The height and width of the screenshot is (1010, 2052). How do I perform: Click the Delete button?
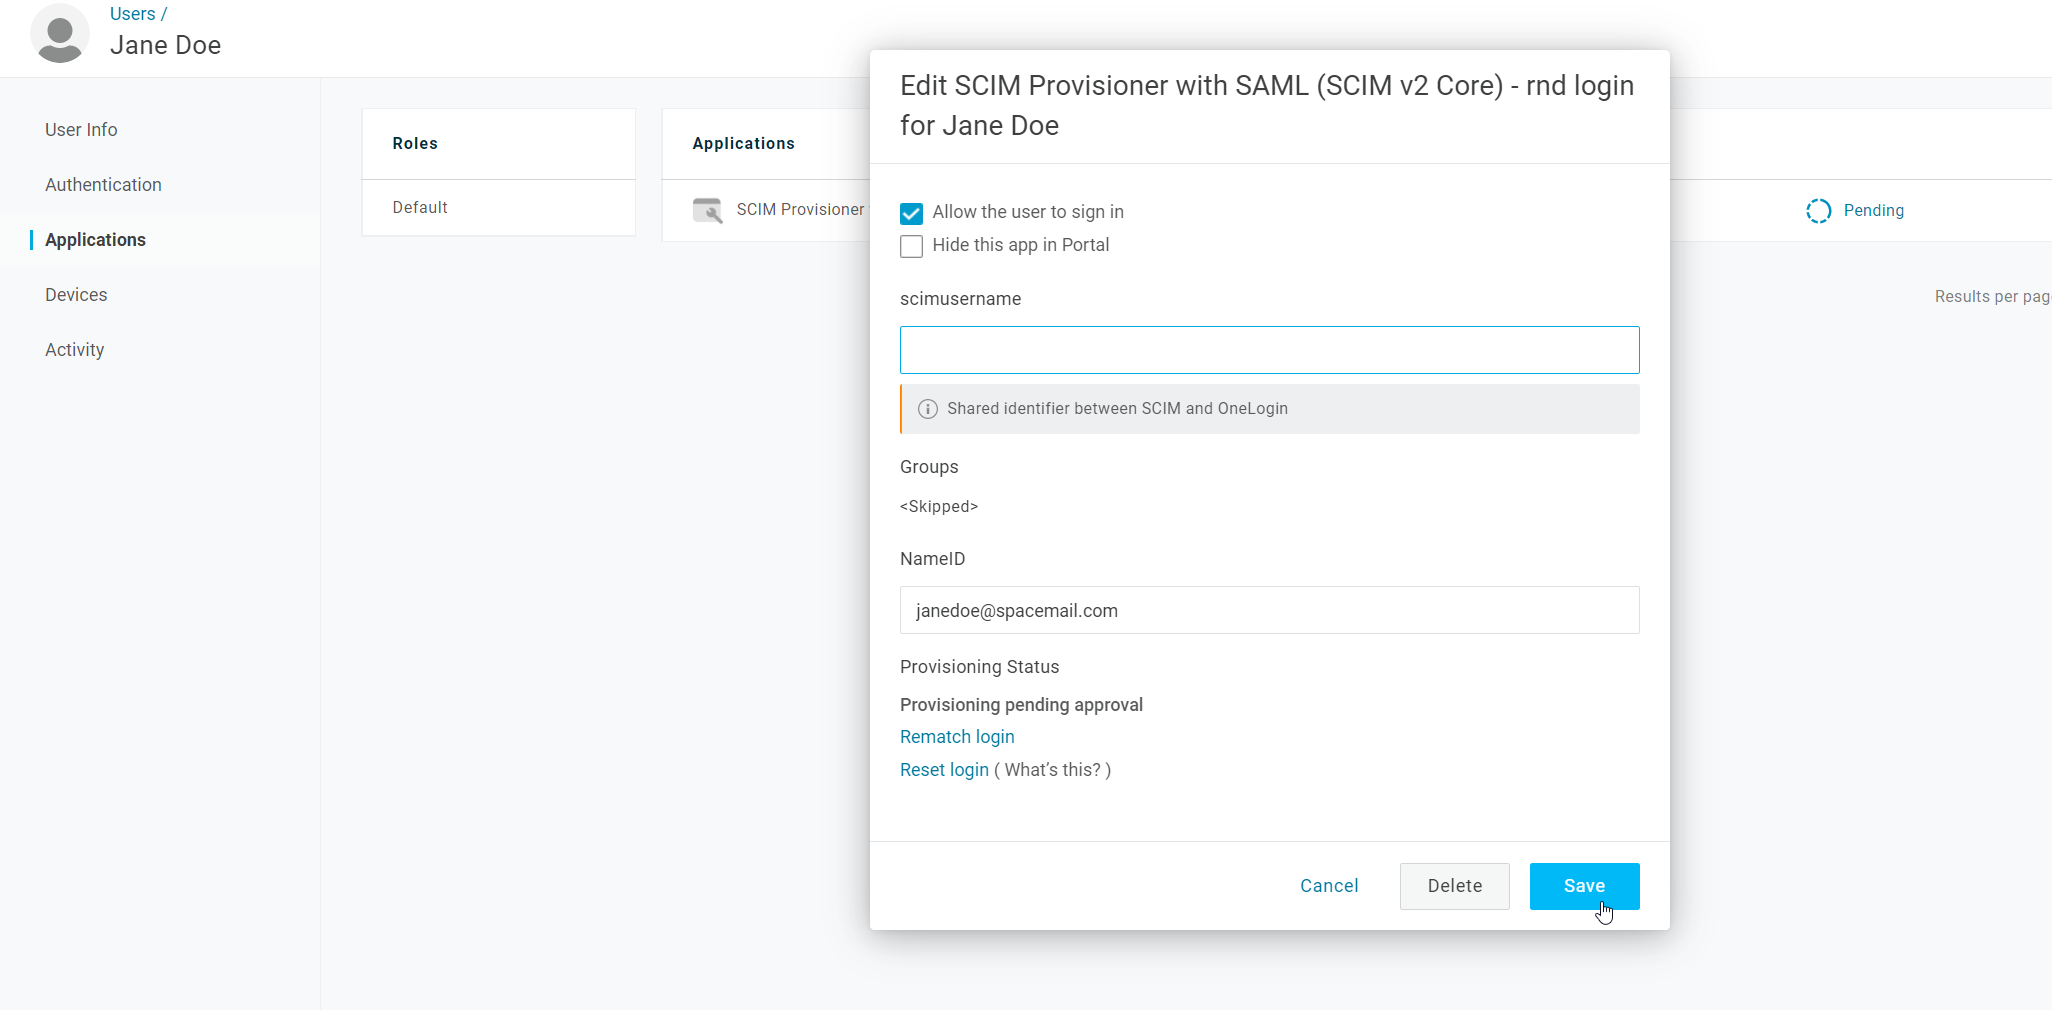coord(1455,886)
